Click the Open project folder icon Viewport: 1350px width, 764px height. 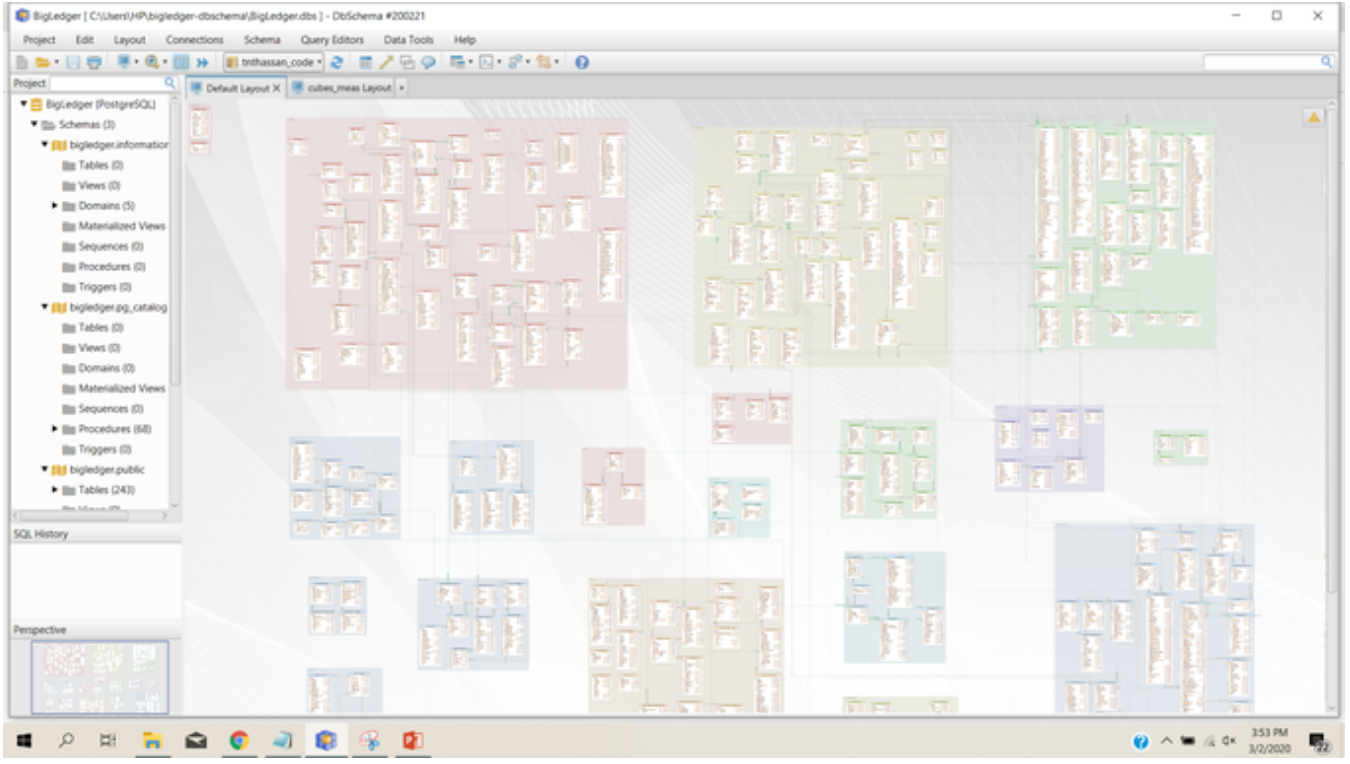42,62
